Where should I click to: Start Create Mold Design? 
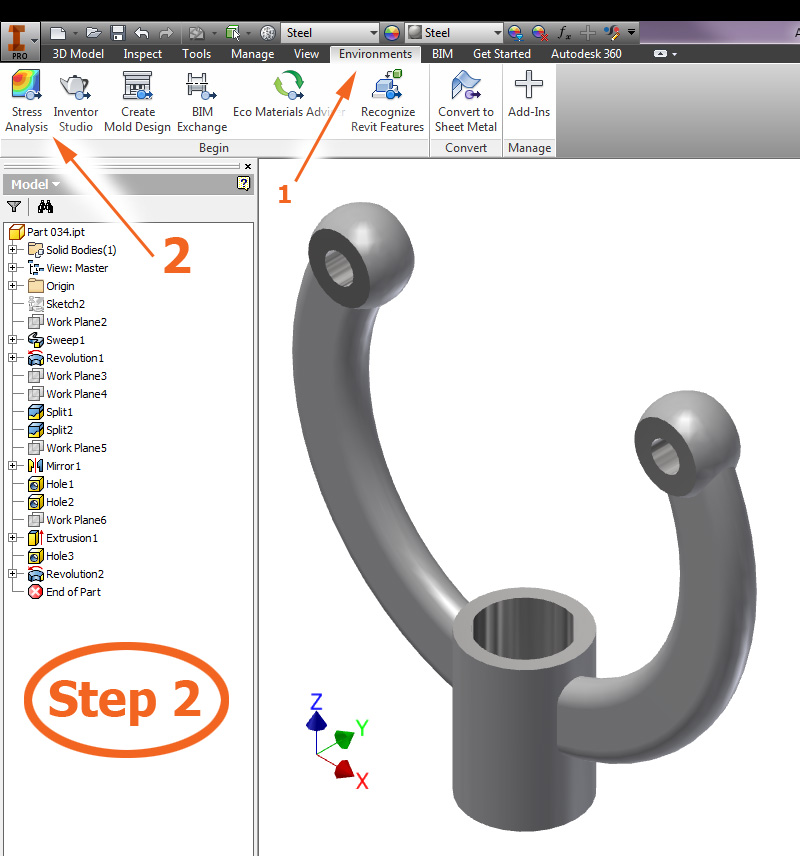[138, 101]
